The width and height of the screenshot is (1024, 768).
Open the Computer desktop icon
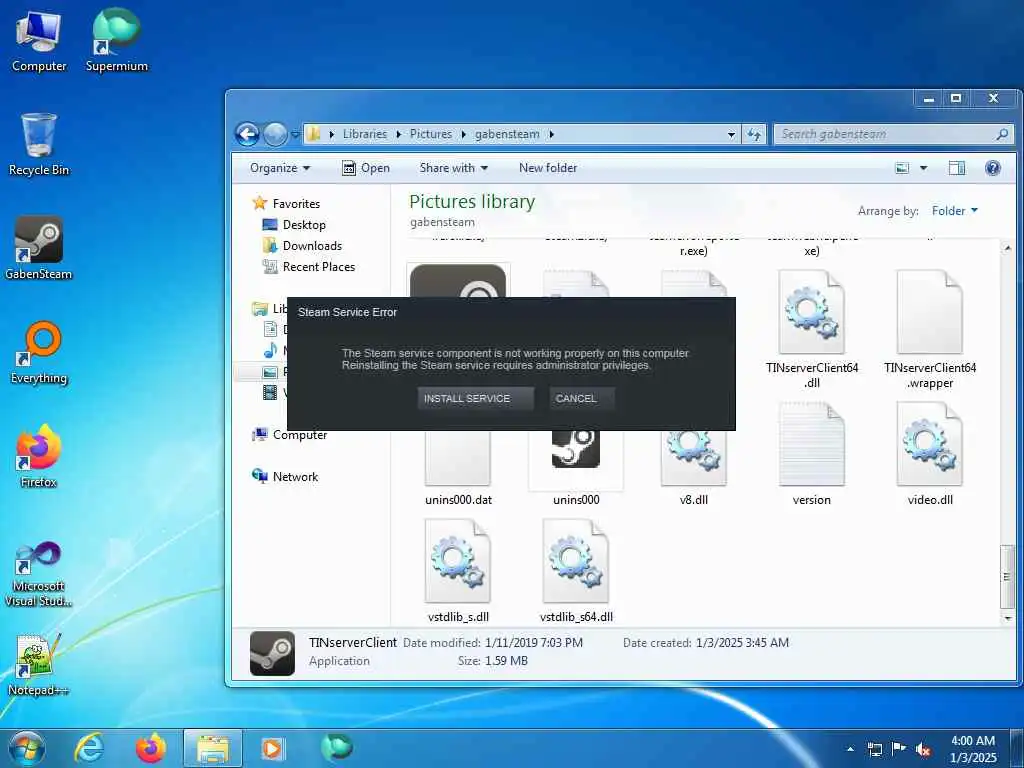tap(39, 41)
